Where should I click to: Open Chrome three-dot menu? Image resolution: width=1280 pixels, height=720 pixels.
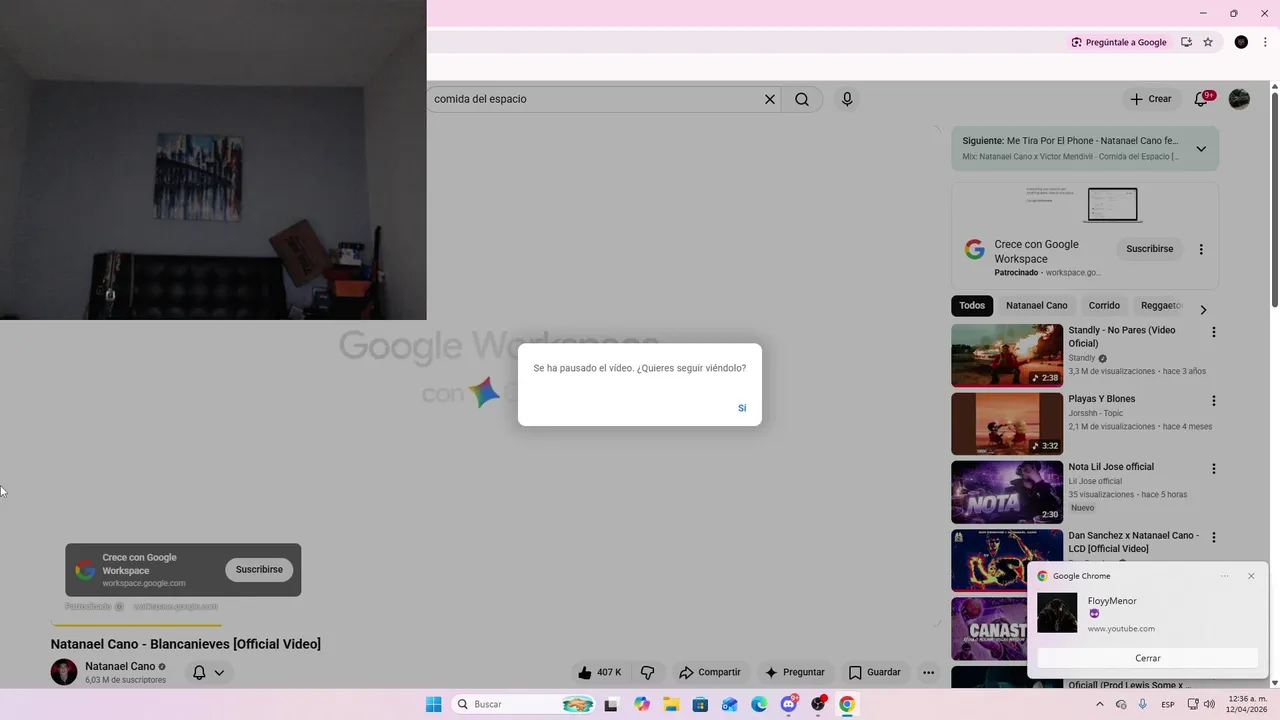[x=1265, y=42]
